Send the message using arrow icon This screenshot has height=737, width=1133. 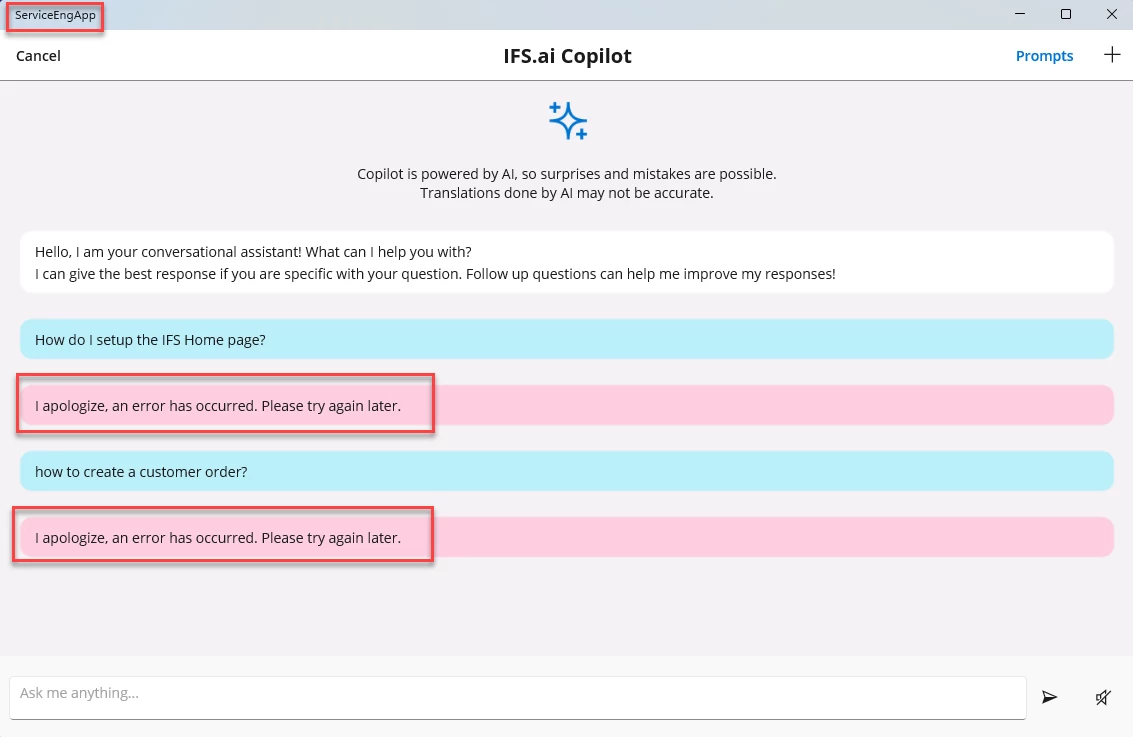1049,697
